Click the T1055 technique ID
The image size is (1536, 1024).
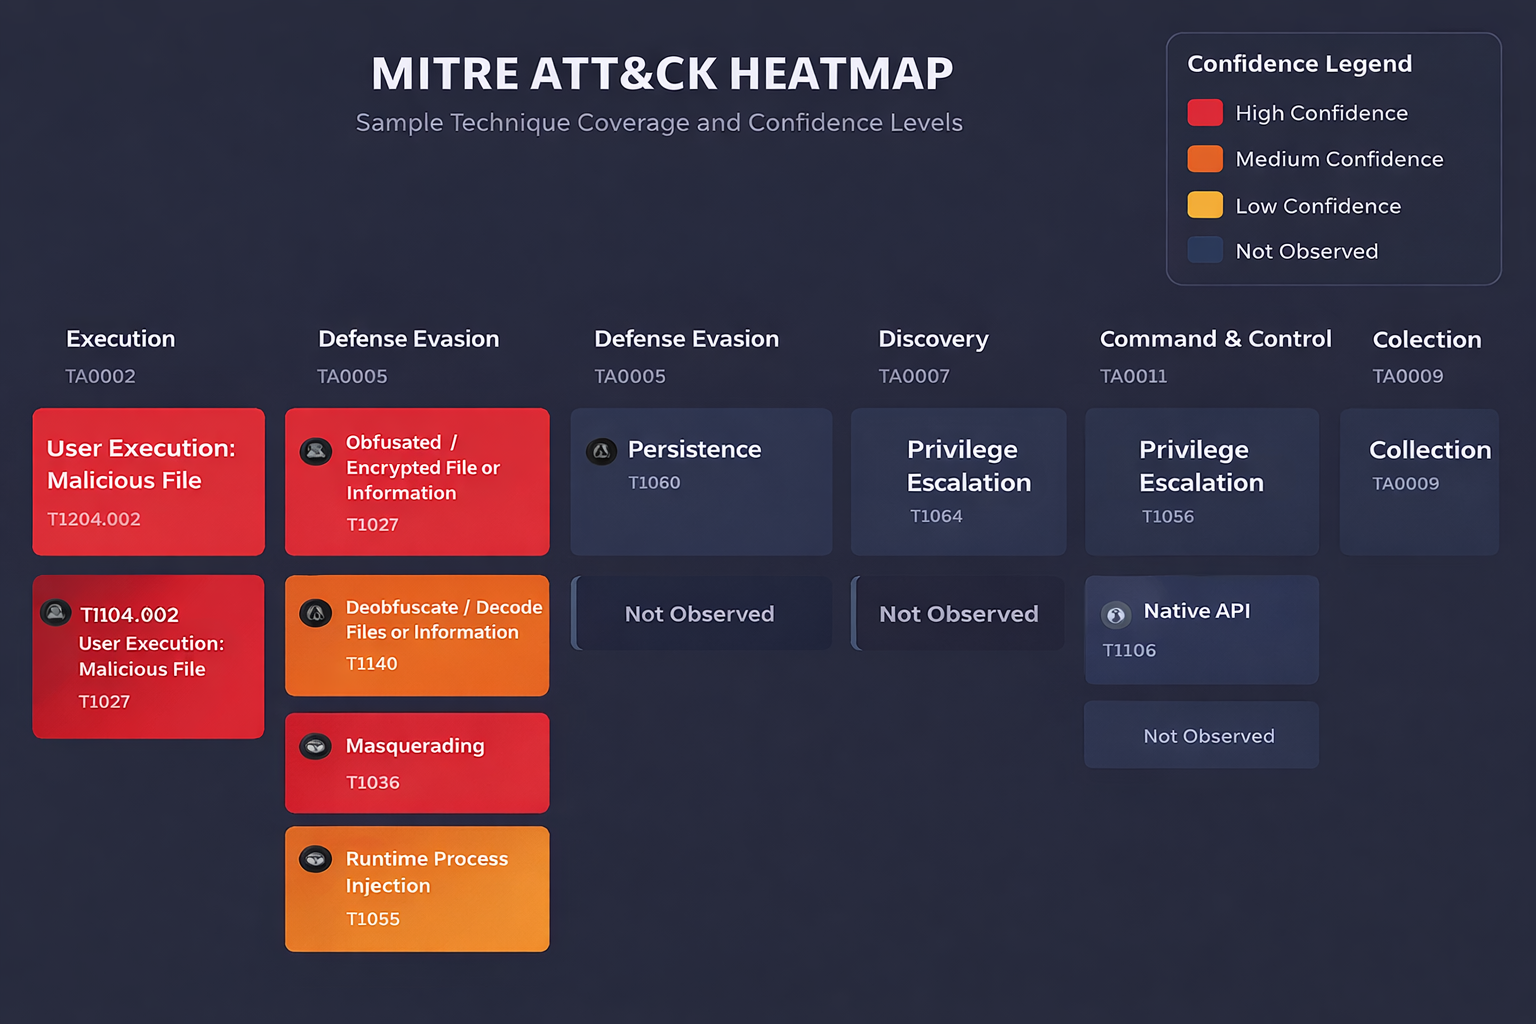(373, 919)
